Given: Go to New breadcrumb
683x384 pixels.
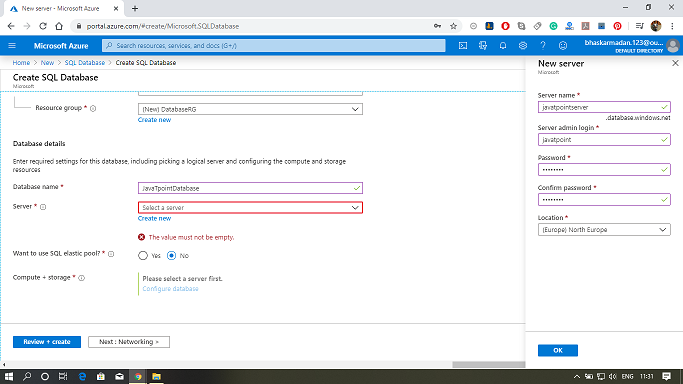Looking at the screenshot, I should 47,63.
